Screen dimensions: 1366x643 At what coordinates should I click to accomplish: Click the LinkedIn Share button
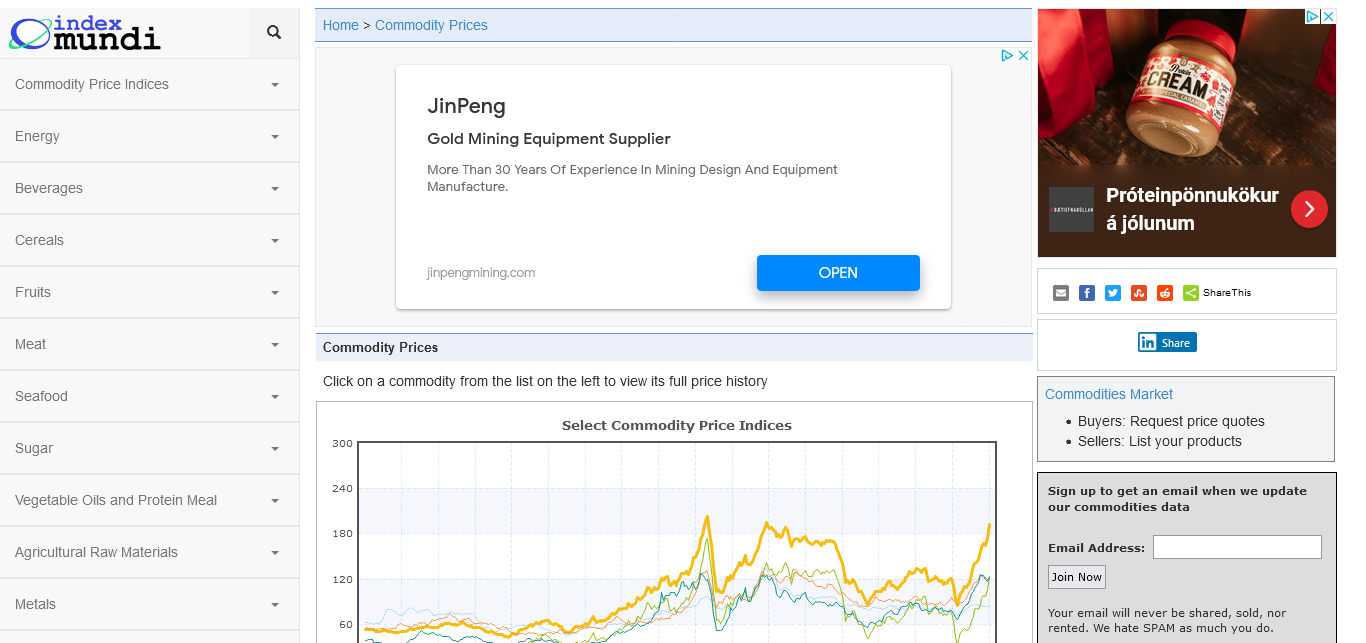click(x=1167, y=342)
